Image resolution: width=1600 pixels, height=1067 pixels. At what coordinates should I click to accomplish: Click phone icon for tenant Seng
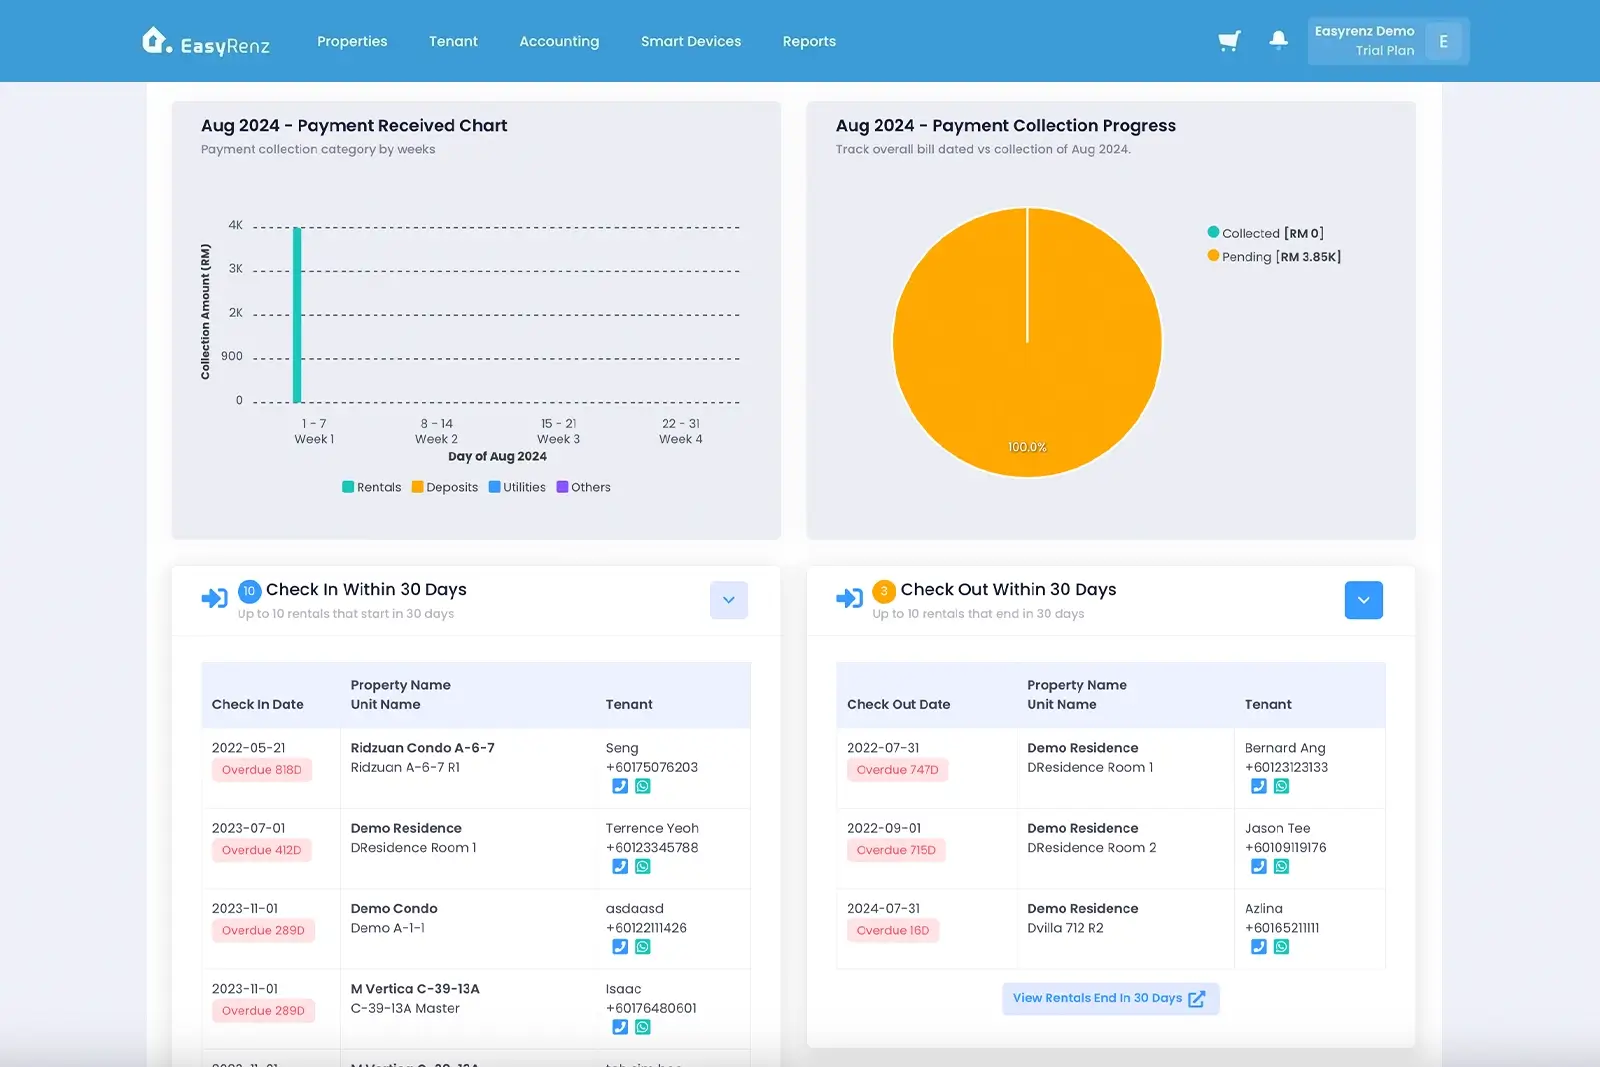pyautogui.click(x=620, y=787)
